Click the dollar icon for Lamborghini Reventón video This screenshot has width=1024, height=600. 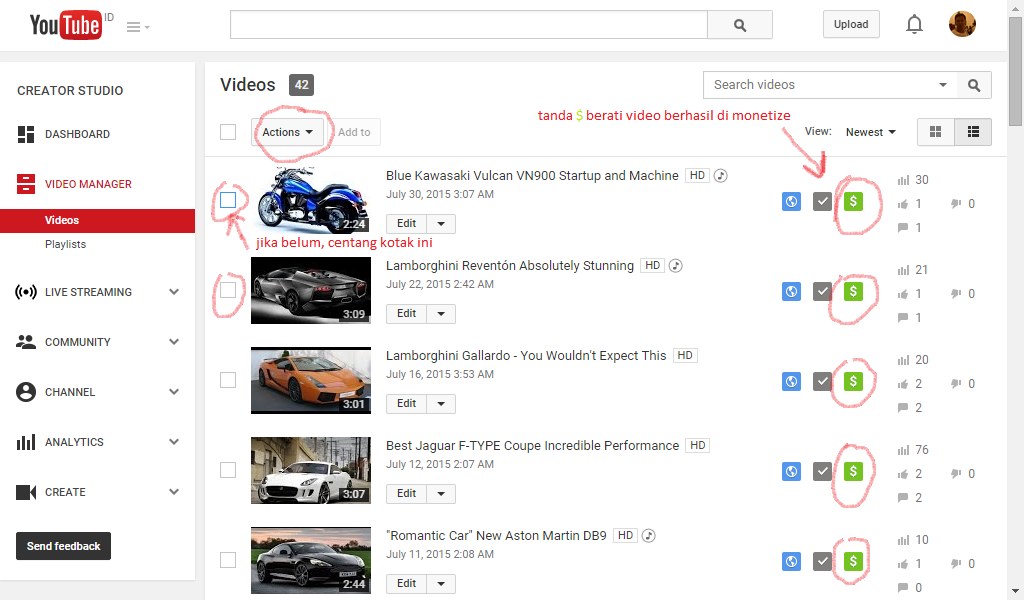(853, 292)
